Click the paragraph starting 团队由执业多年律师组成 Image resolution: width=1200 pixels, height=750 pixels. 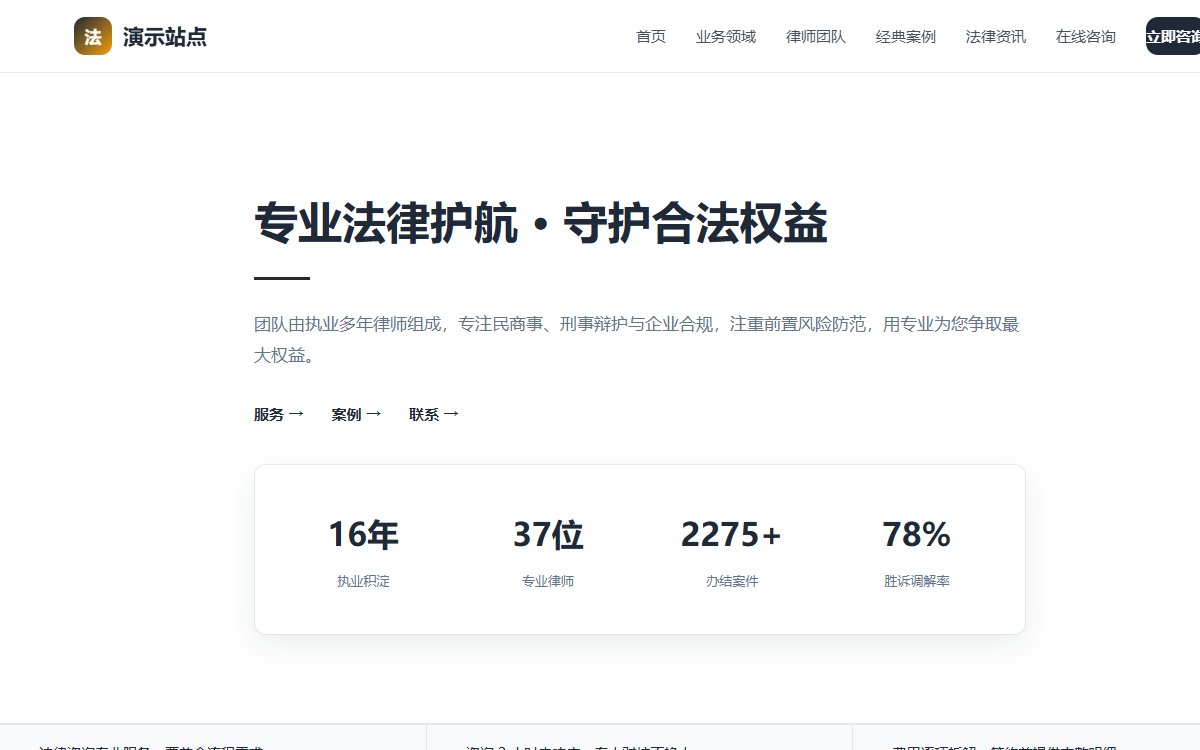(x=637, y=339)
